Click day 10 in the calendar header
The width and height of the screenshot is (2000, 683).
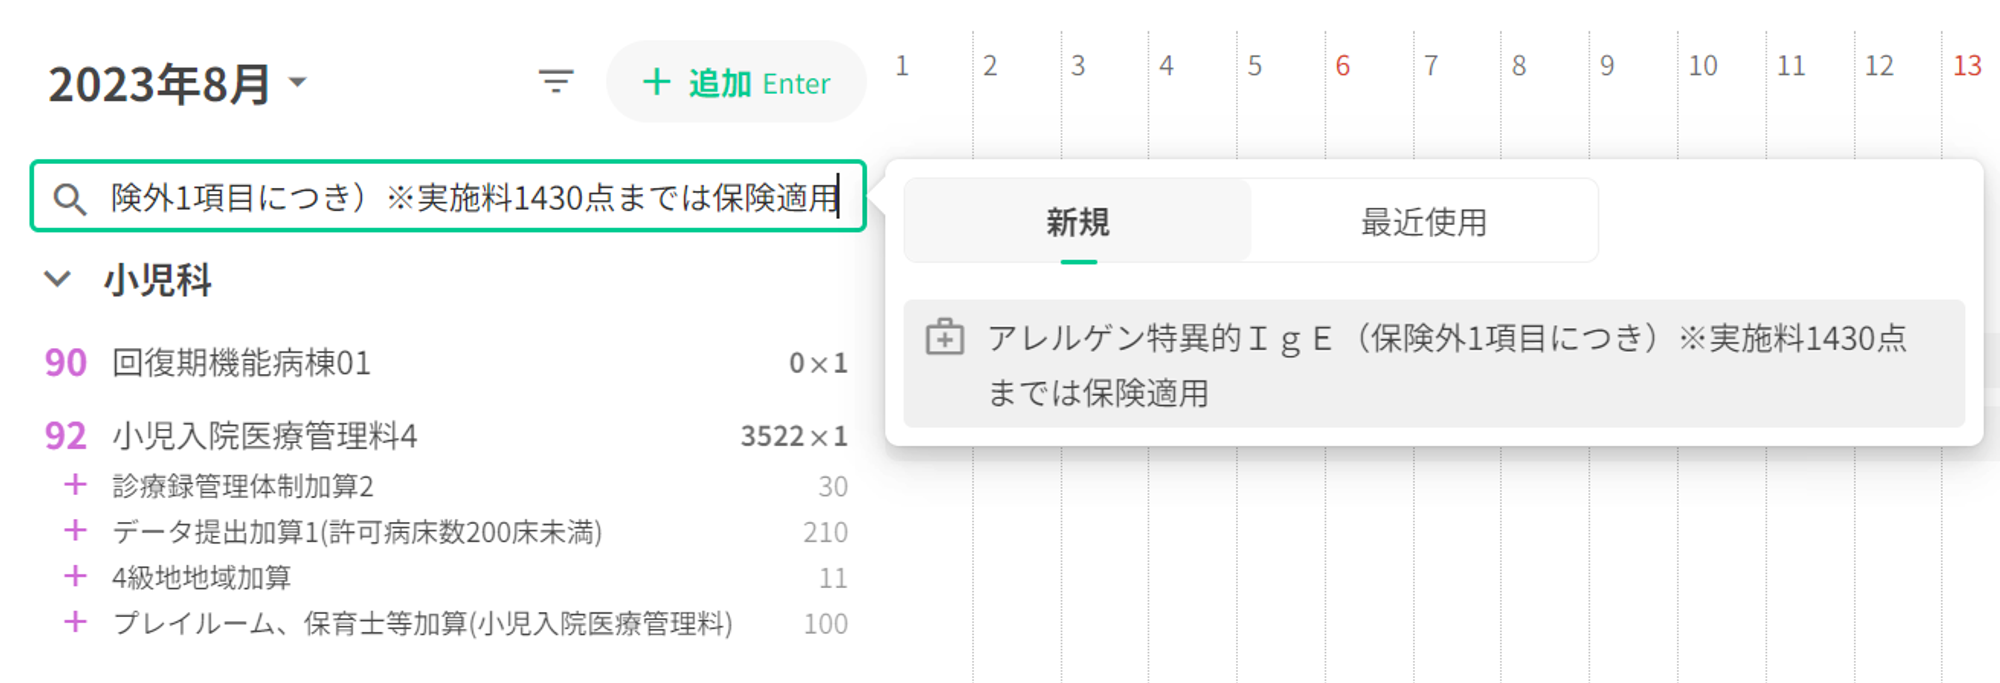pos(1702,66)
